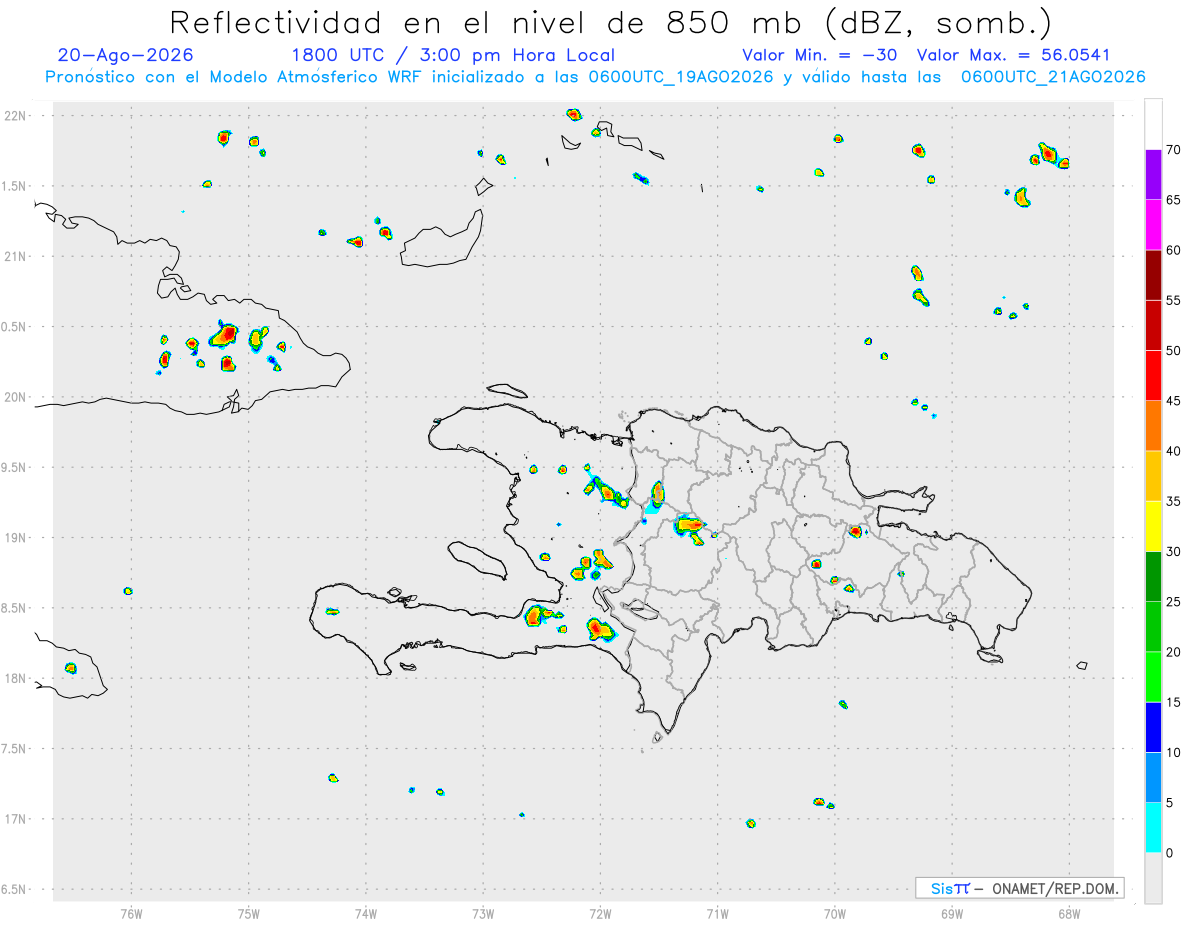1200x927 pixels.
Task: Click the longitude label '74W'
Action: tap(366, 913)
